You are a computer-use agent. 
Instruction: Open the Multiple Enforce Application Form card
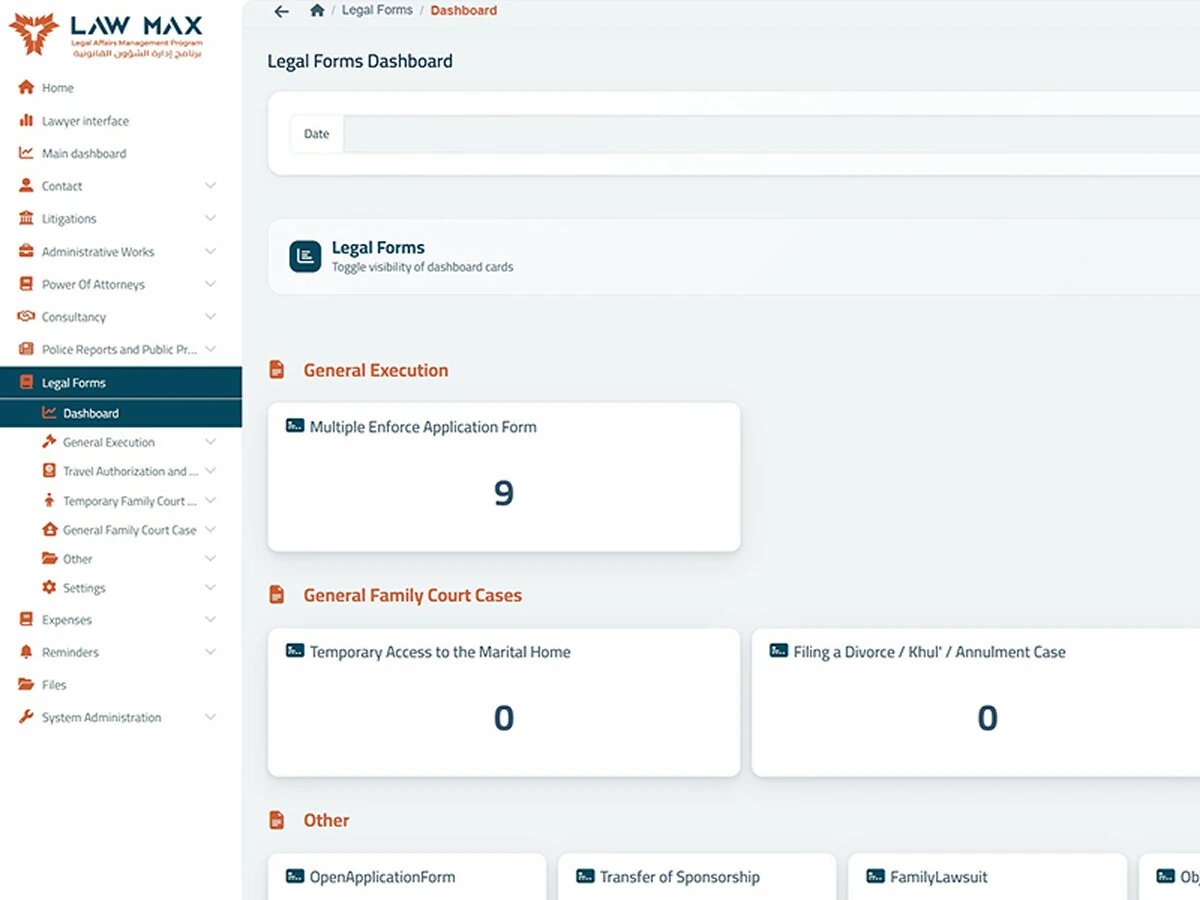pyautogui.click(x=504, y=477)
